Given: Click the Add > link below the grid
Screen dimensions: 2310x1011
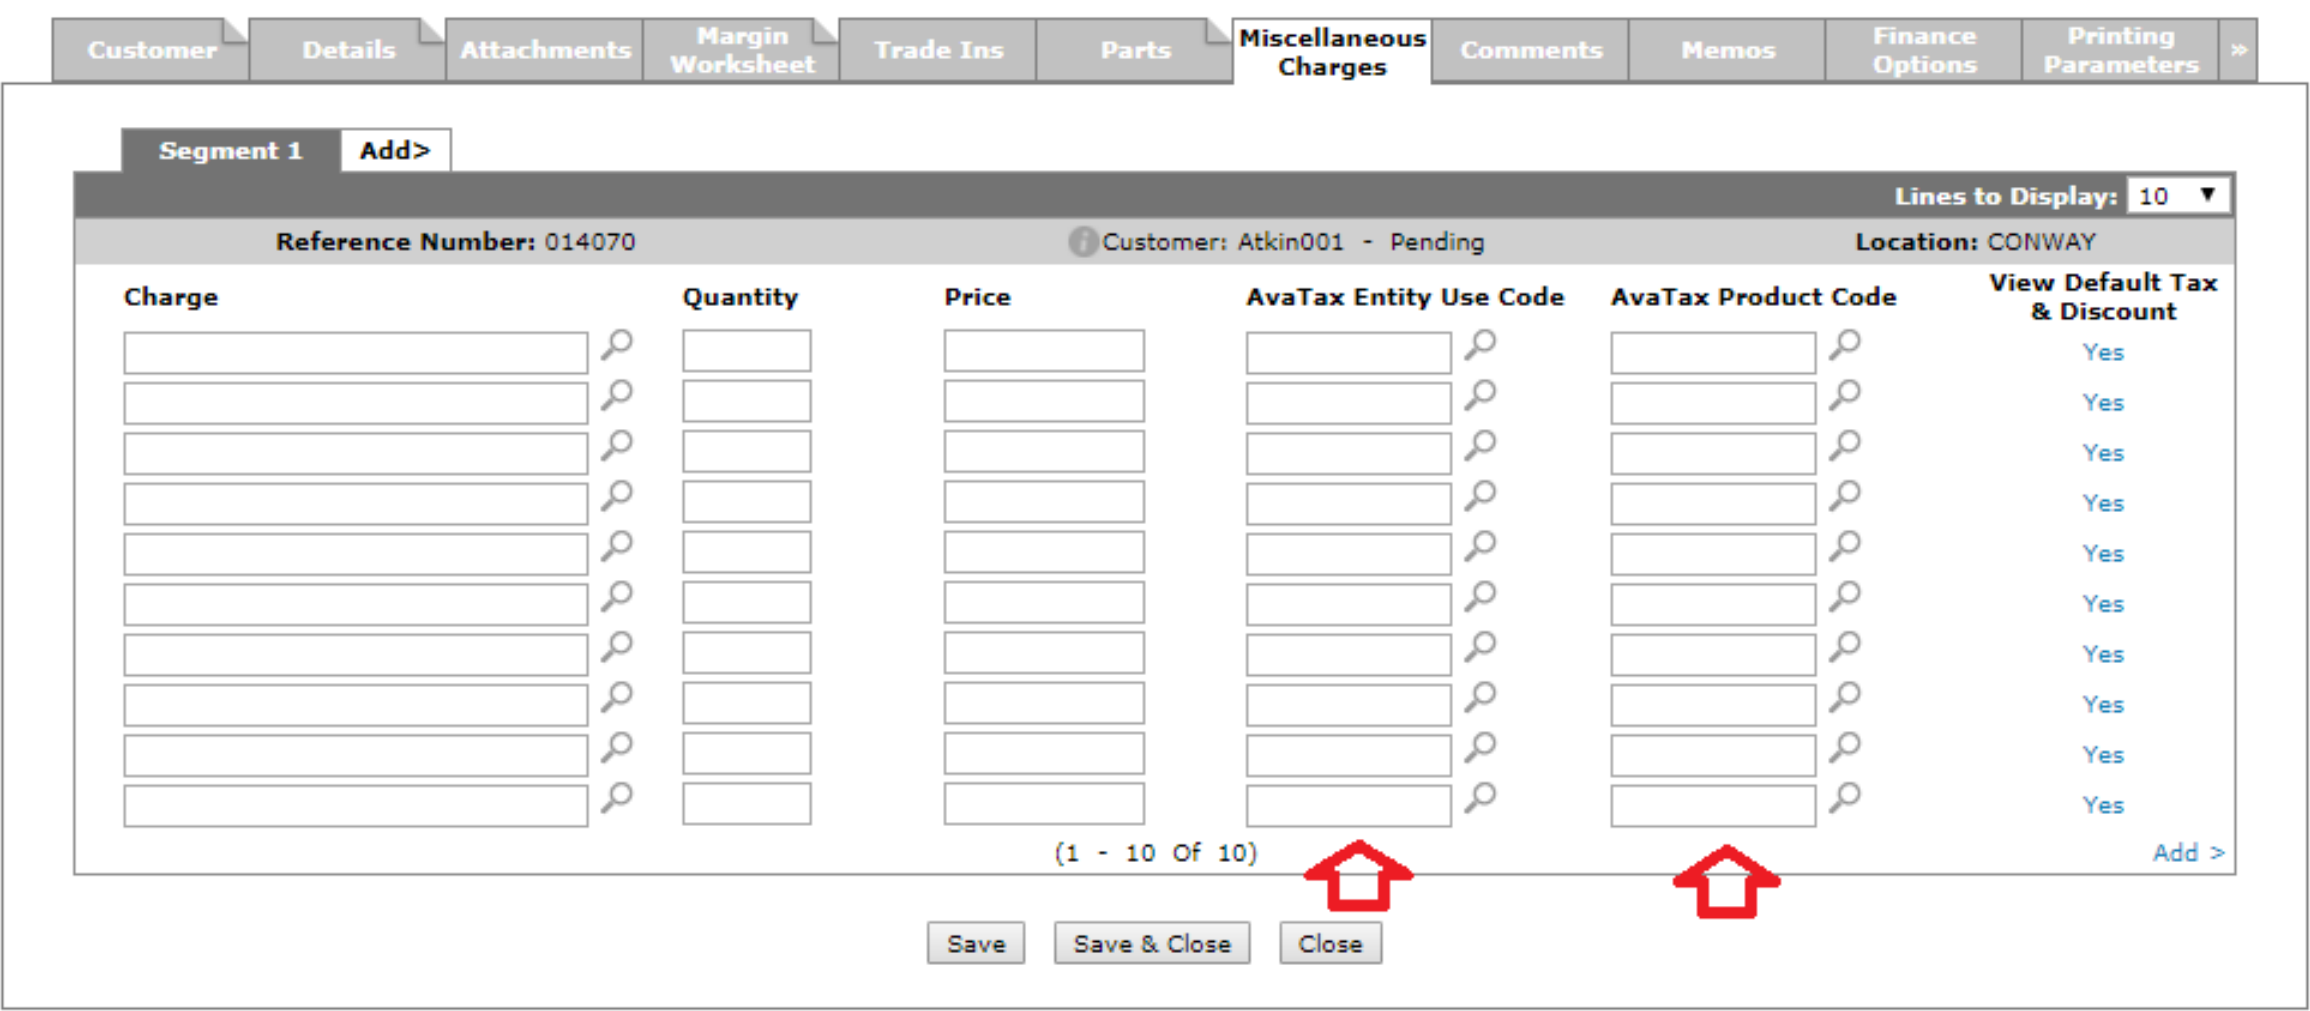Looking at the screenshot, I should [2188, 853].
